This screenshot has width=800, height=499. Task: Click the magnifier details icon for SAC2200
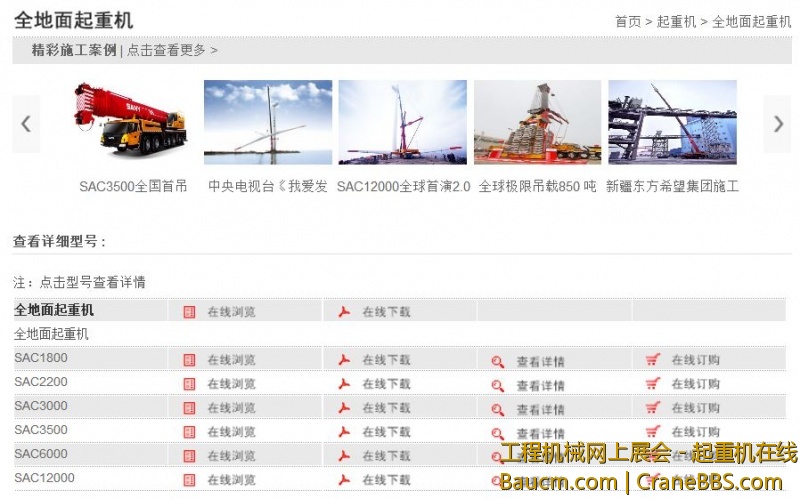(498, 386)
